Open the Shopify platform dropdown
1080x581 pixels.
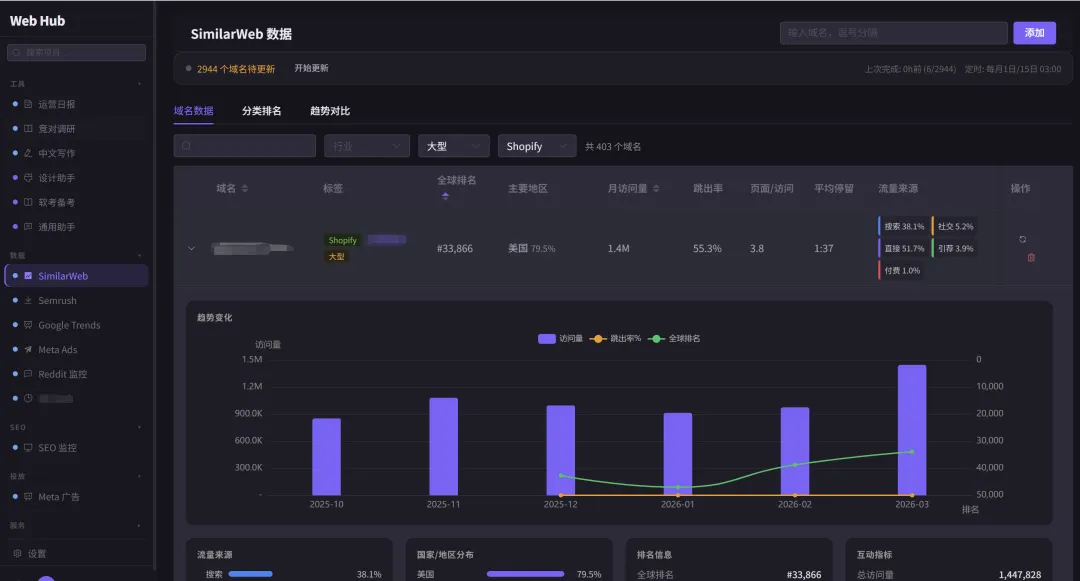537,146
